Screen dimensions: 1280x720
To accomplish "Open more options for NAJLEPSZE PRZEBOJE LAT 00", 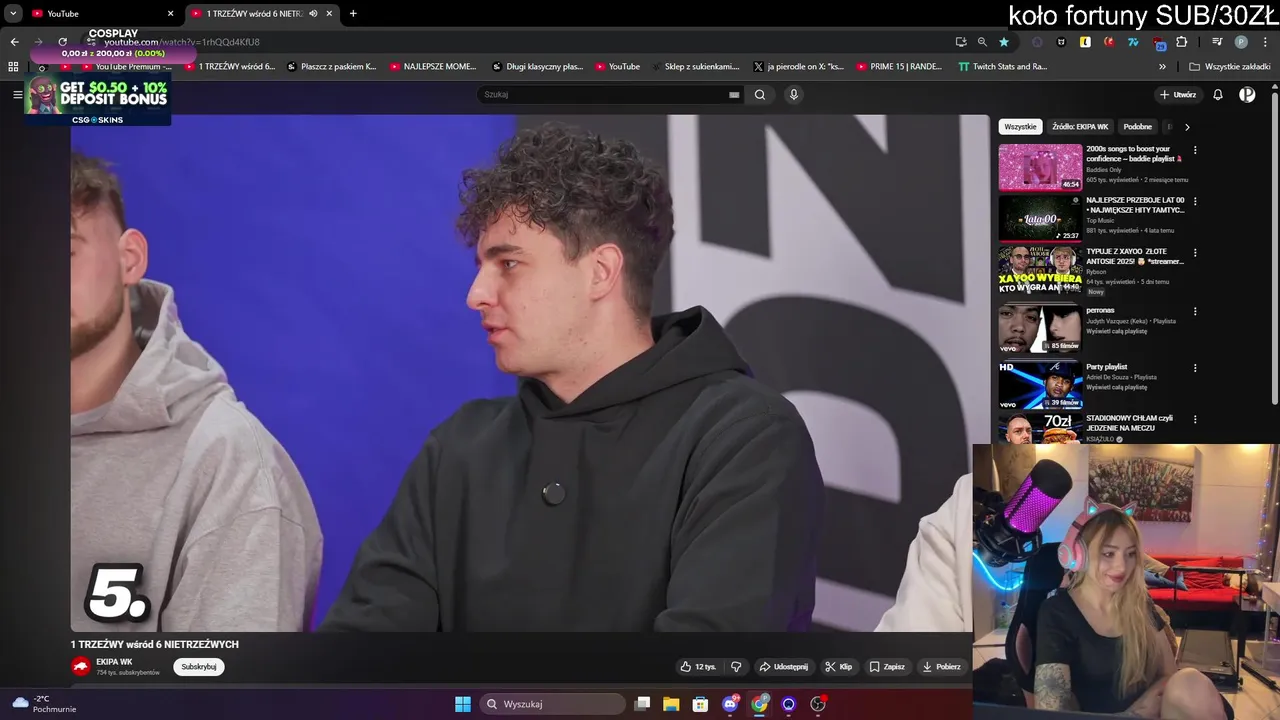I will [x=1195, y=201].
